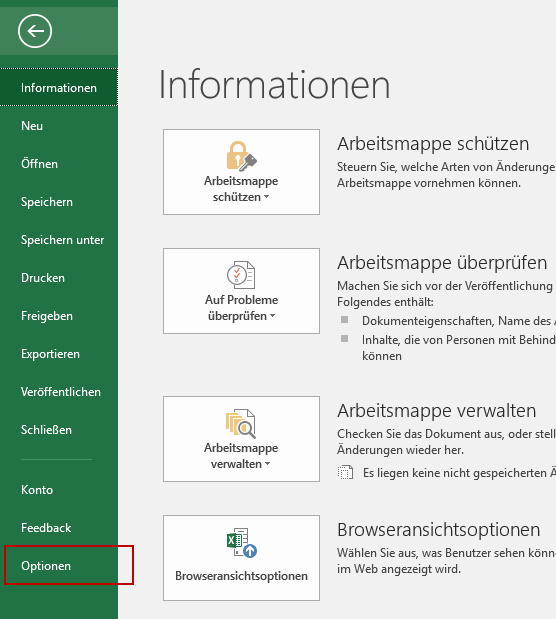Choose Öffnen in the sidebar
The image size is (556, 619).
(59, 163)
